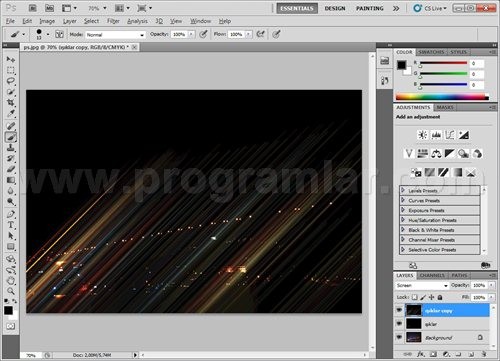Add a Black & White adjustment

coord(450,154)
